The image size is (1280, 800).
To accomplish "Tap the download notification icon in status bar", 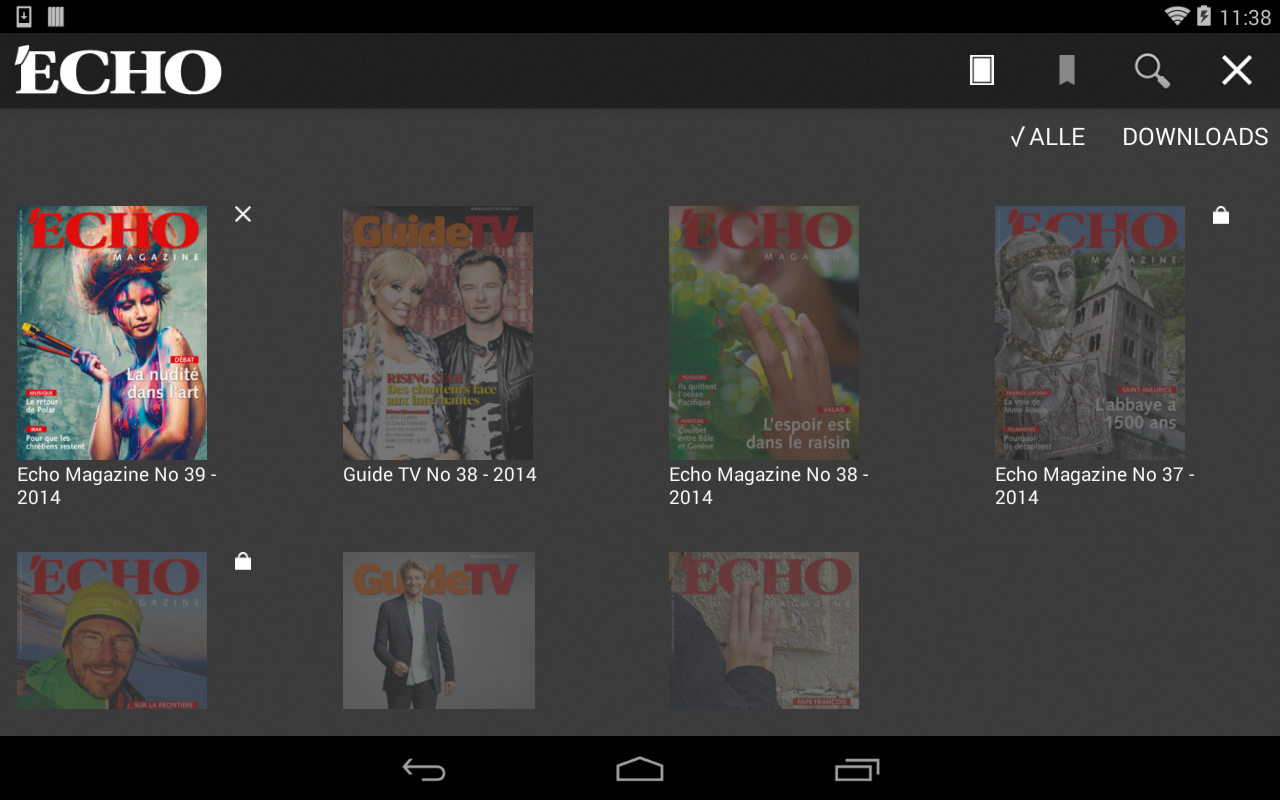I will pos(24,16).
